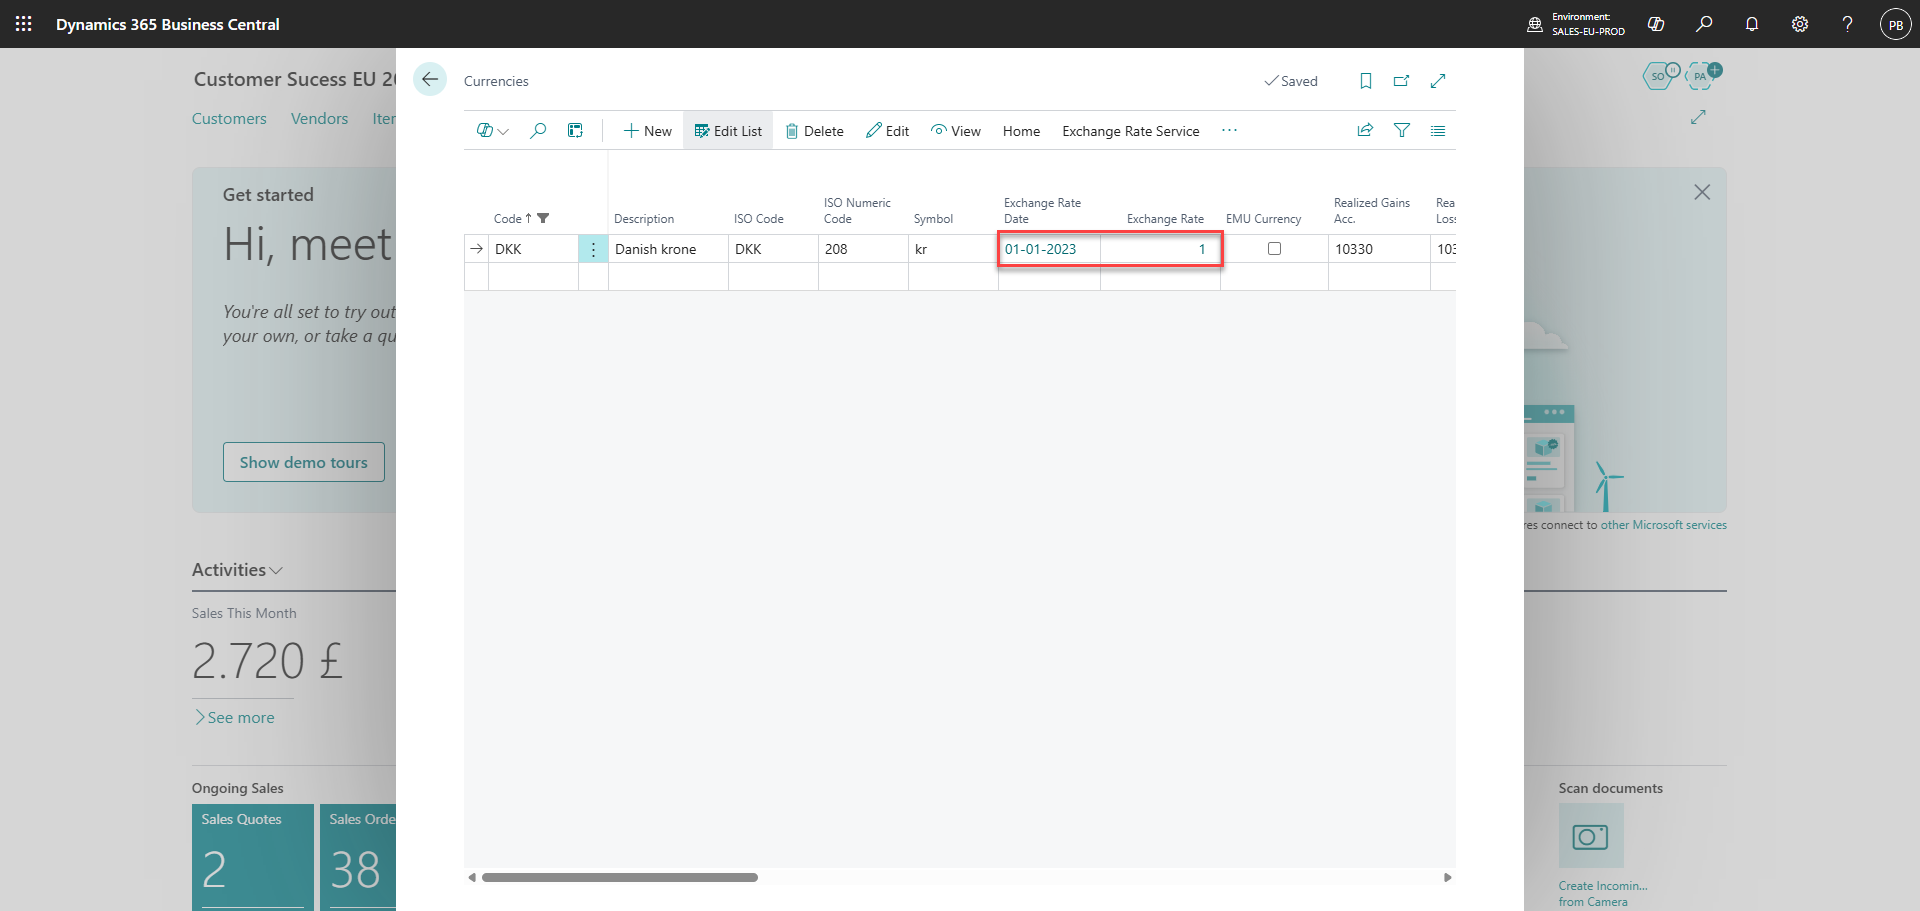Open the Settings gear menu
The width and height of the screenshot is (1920, 911).
tap(1800, 24)
